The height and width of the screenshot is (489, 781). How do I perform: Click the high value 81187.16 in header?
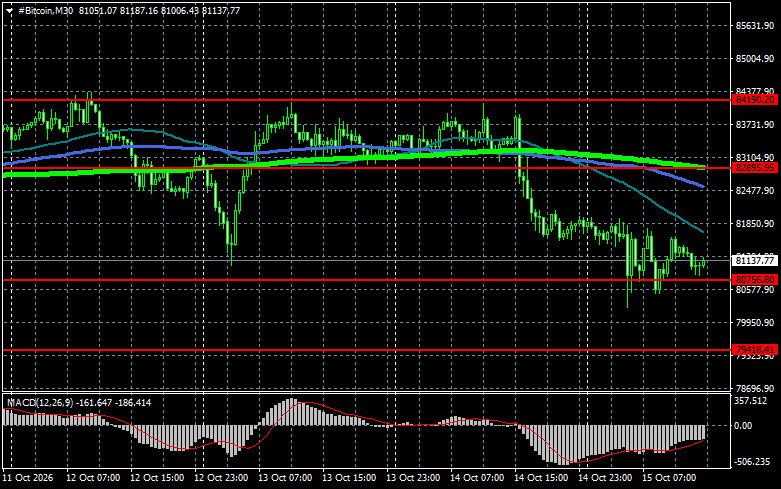pos(139,10)
